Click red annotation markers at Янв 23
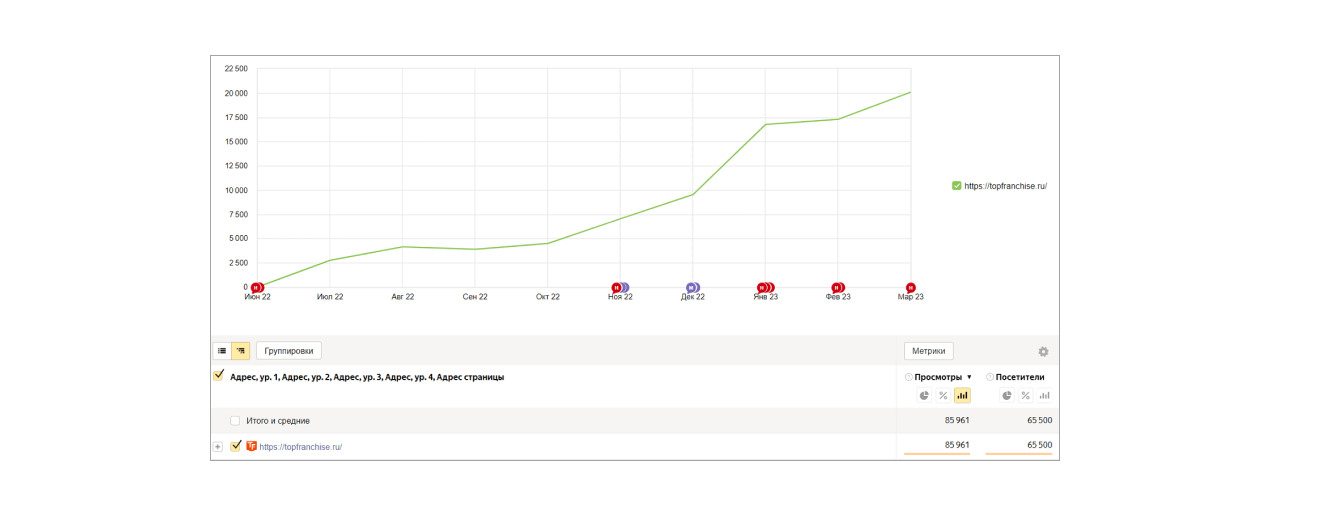This screenshot has height=516, width=1340. (x=766, y=288)
